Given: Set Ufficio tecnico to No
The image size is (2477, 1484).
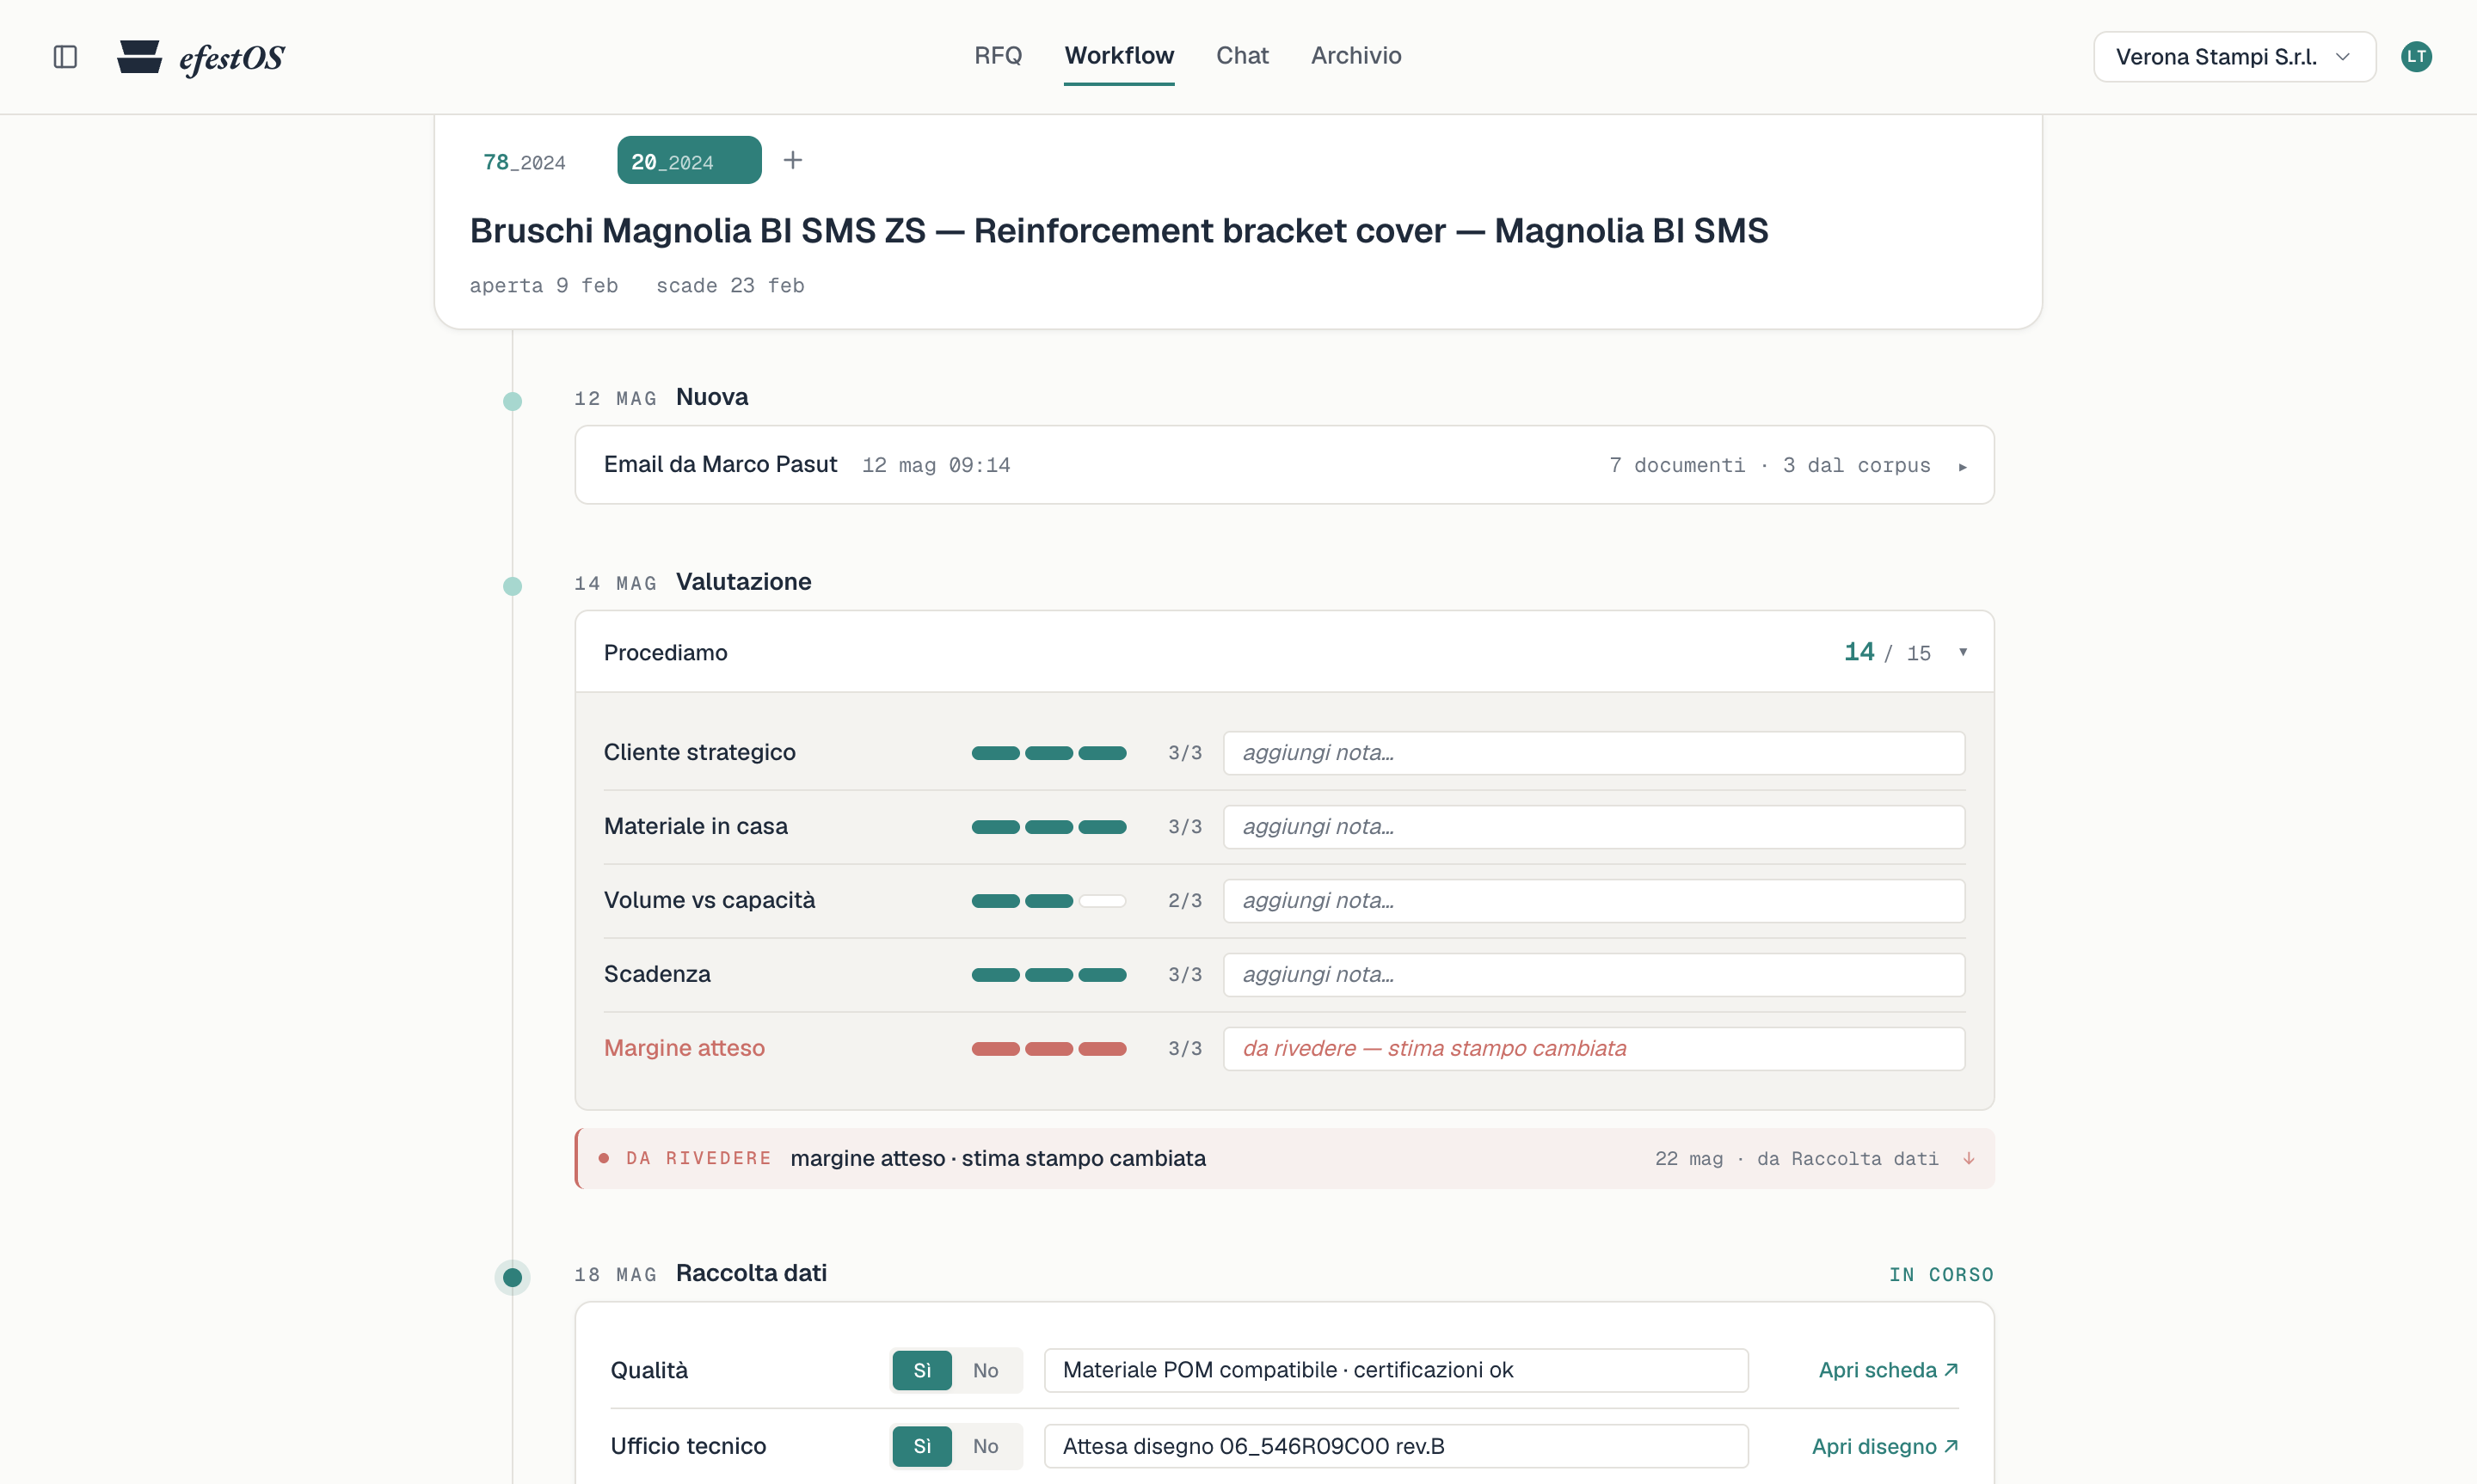Looking at the screenshot, I should pos(985,1446).
